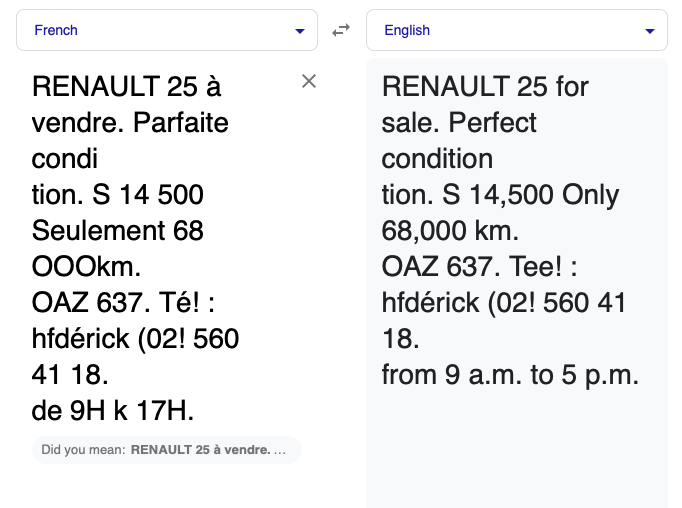Click 'tion. S 14,500 Only' translated line
Screen dimensions: 682x508
pos(500,195)
